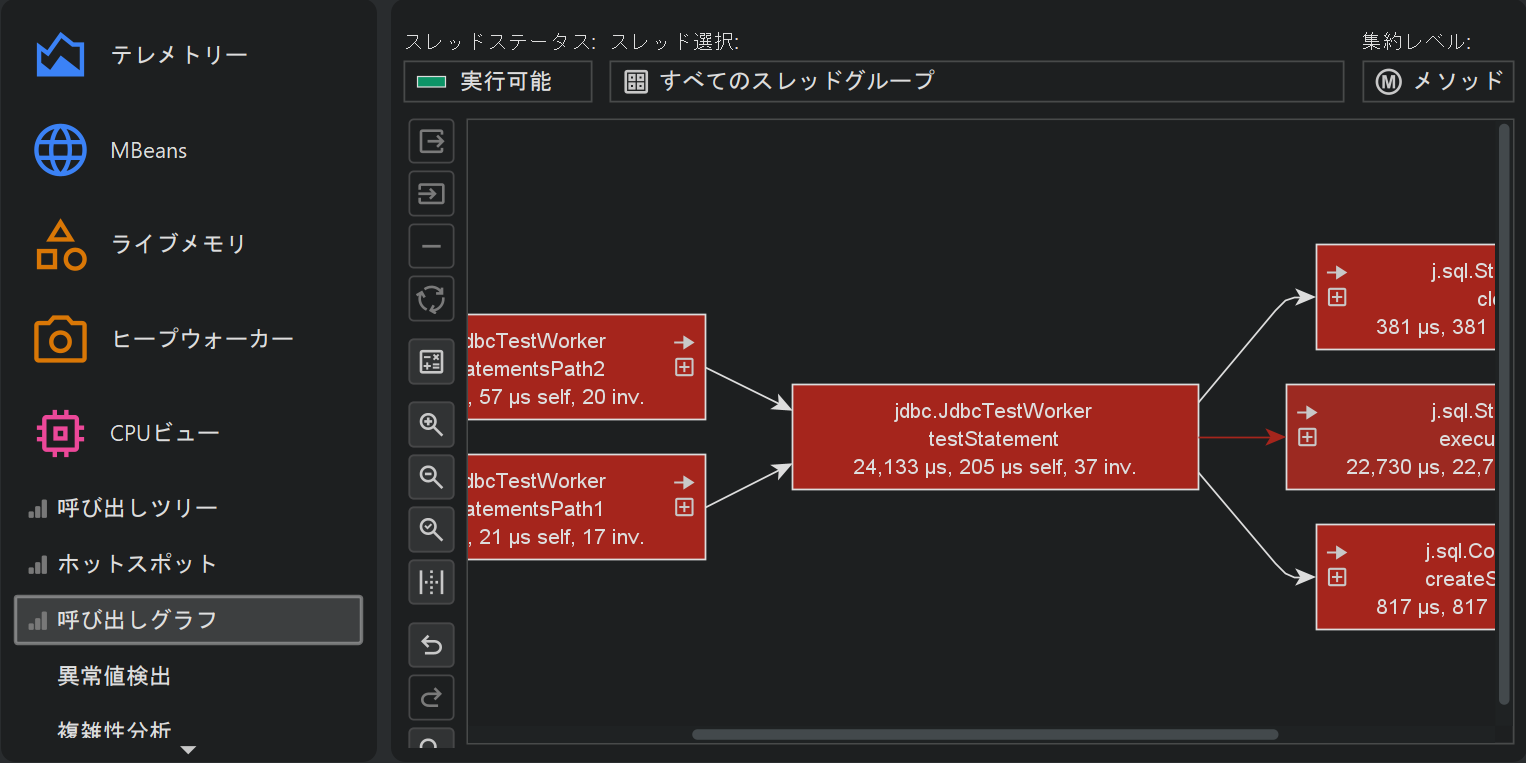Zoom out of the call graph

[431, 477]
